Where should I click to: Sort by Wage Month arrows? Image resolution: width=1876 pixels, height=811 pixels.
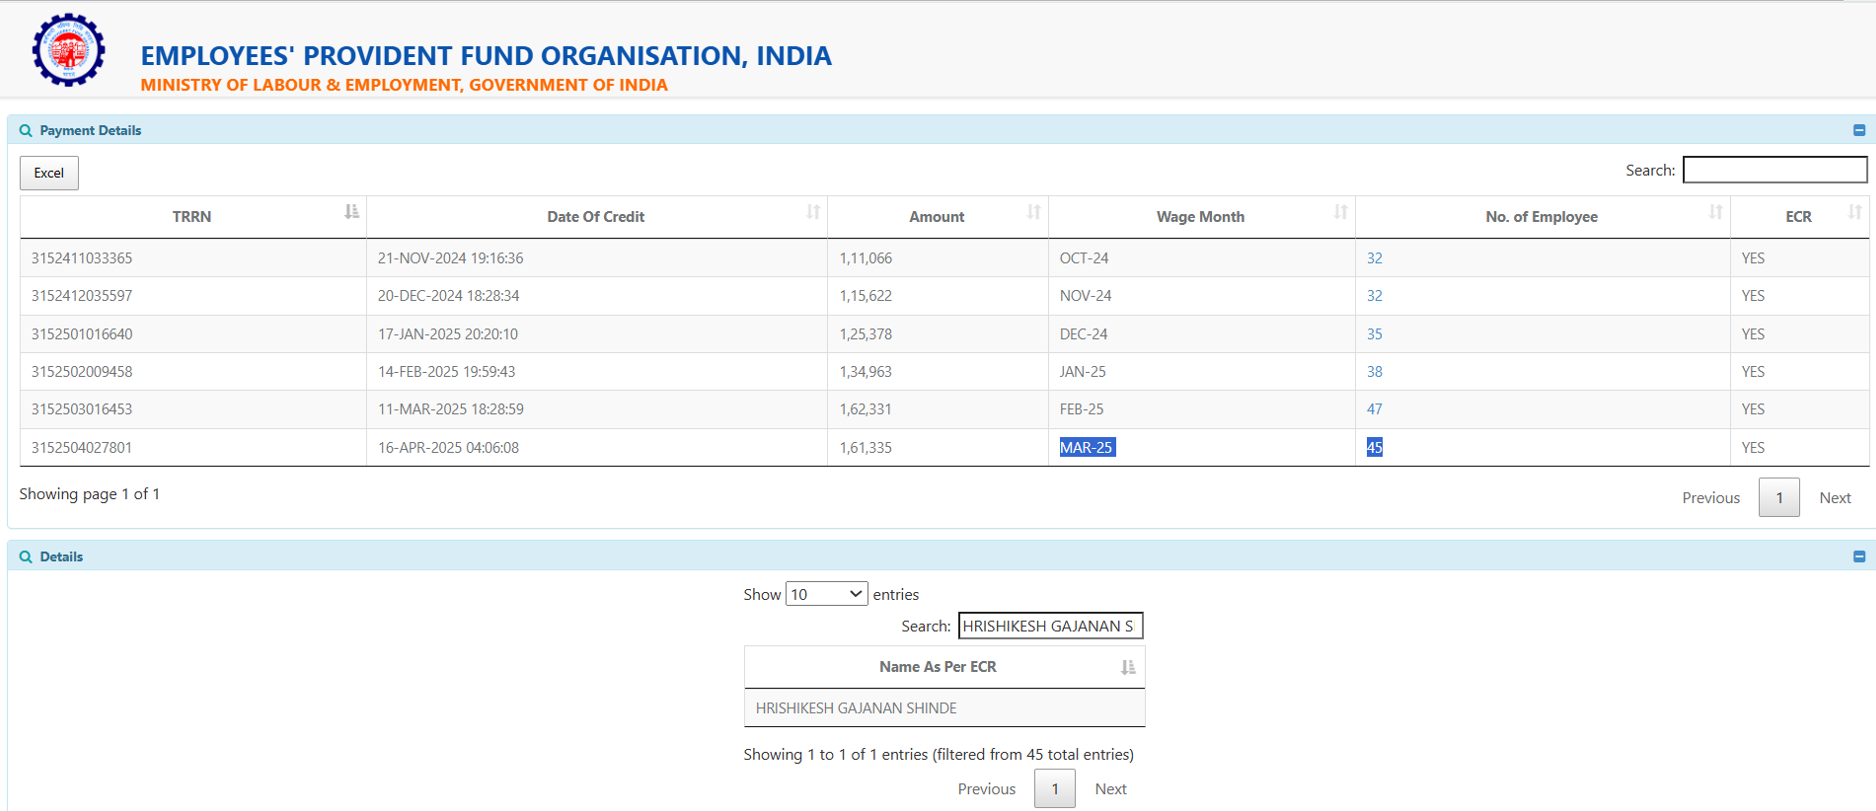point(1340,212)
